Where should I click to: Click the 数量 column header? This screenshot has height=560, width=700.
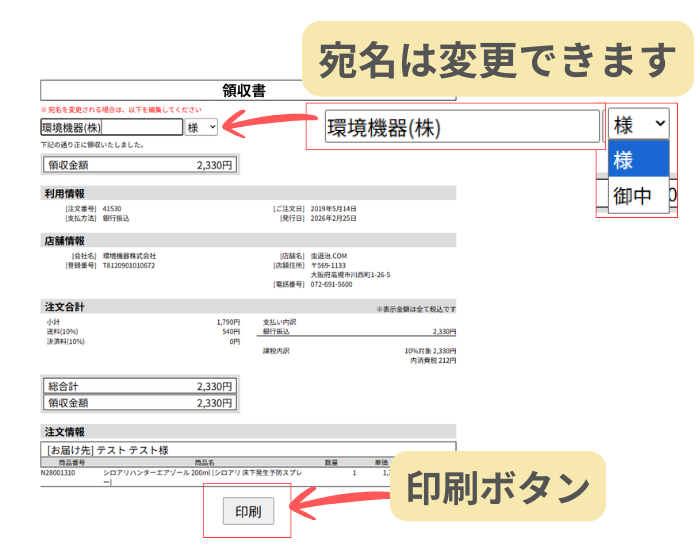331,463
